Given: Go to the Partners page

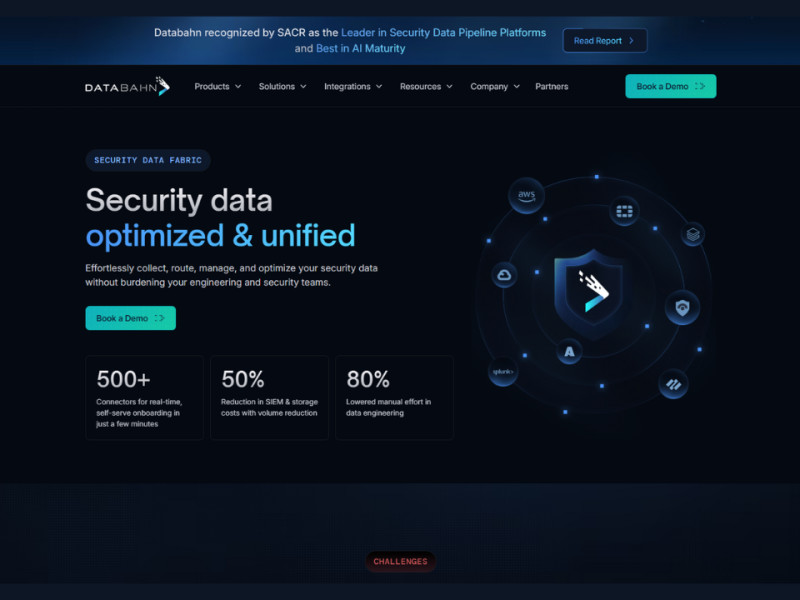Looking at the screenshot, I should (552, 86).
